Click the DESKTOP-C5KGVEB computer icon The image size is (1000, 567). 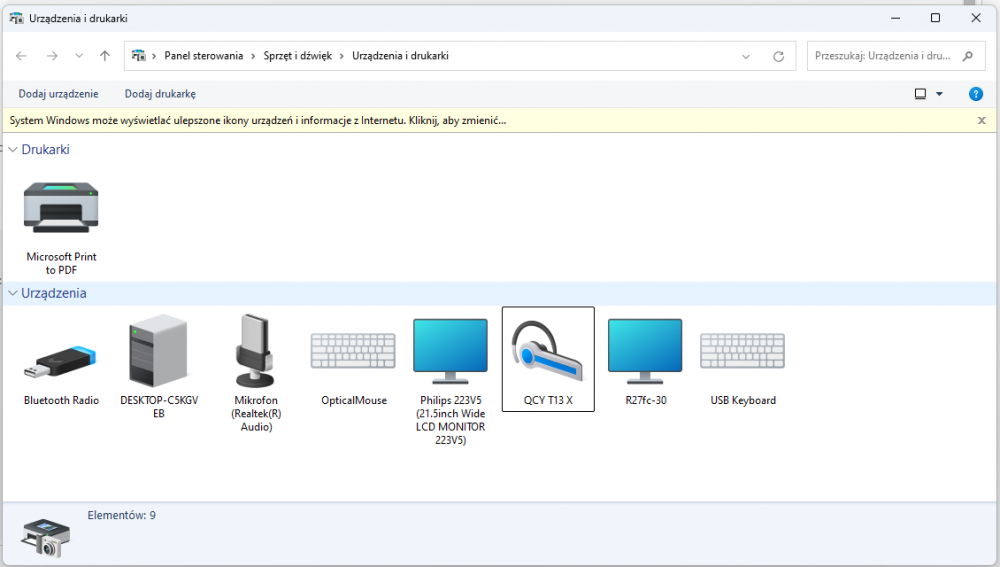click(x=158, y=351)
